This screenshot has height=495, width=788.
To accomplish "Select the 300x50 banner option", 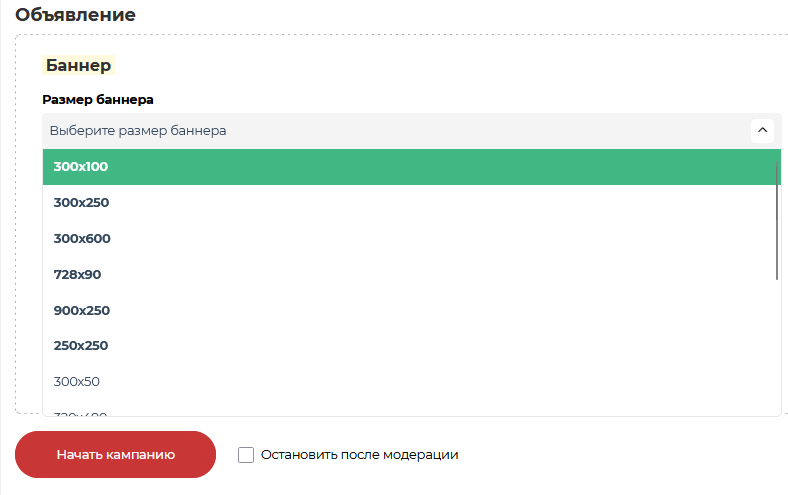I will [x=77, y=382].
